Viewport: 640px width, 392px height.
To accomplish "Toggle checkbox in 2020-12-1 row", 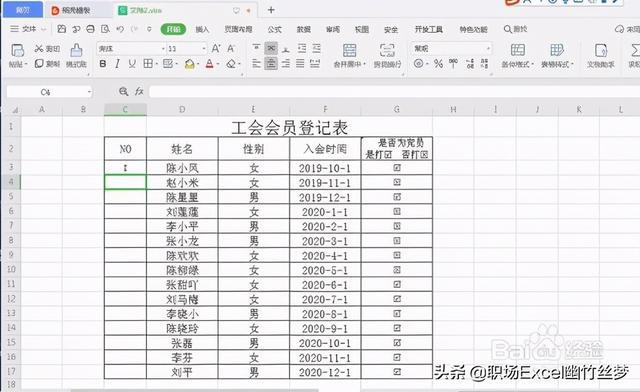I will 397,372.
